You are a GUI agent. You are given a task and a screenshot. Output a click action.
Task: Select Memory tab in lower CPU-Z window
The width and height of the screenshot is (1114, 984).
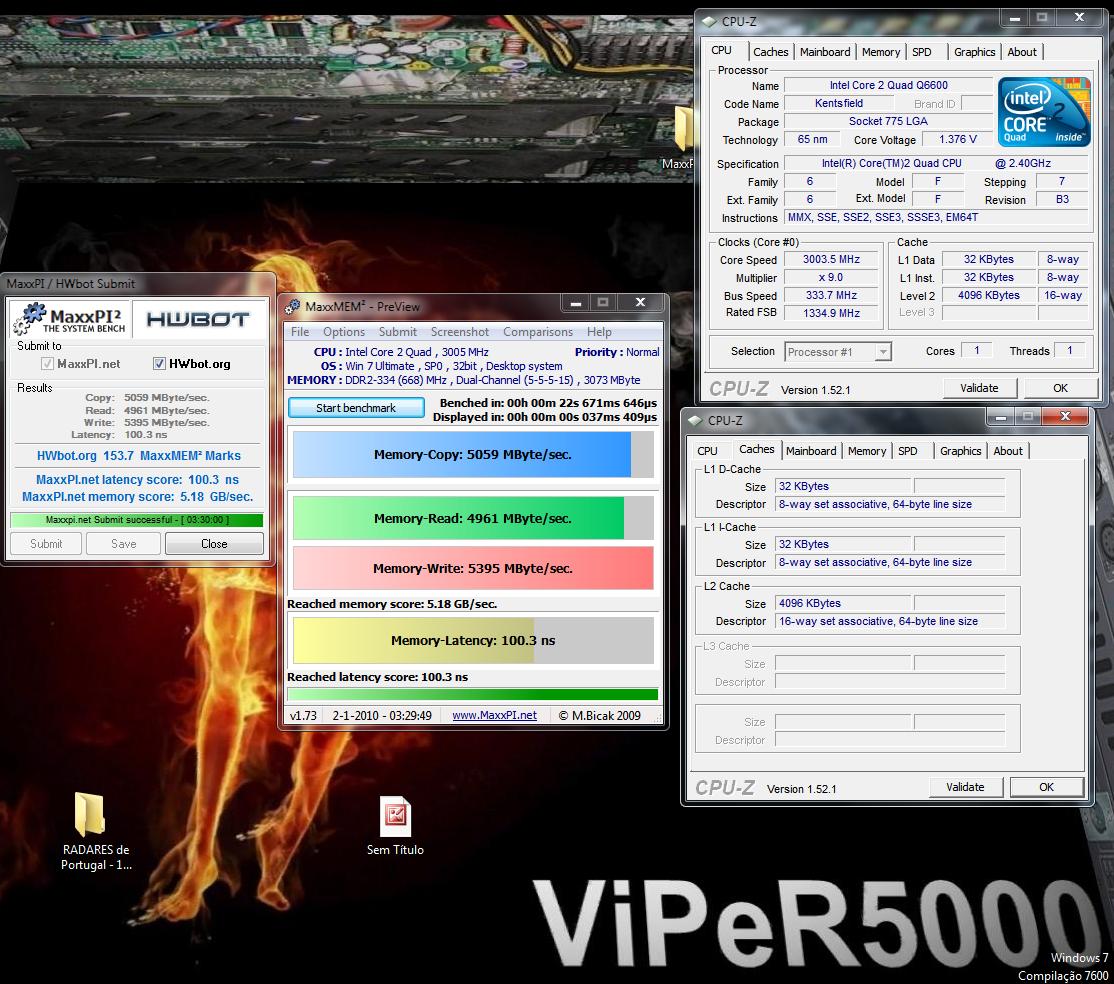[x=867, y=451]
